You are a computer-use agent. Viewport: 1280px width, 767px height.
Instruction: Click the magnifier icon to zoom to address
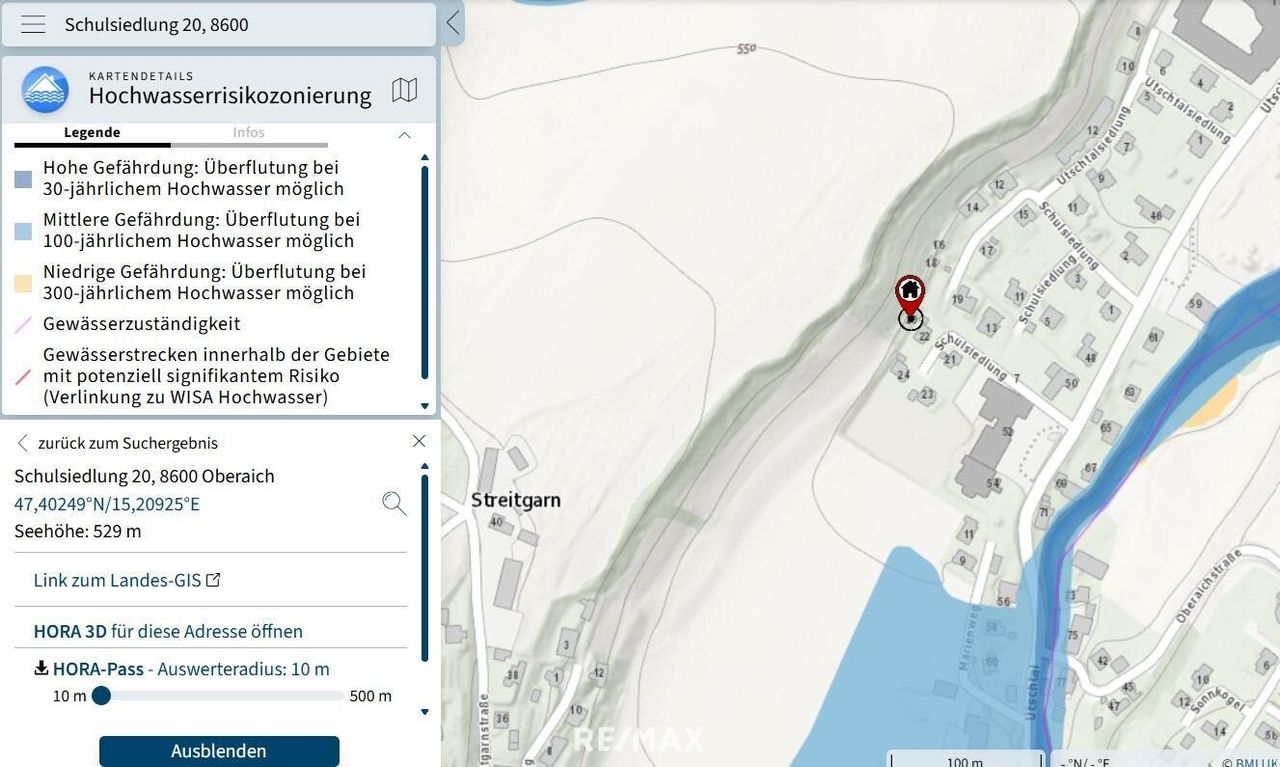394,503
